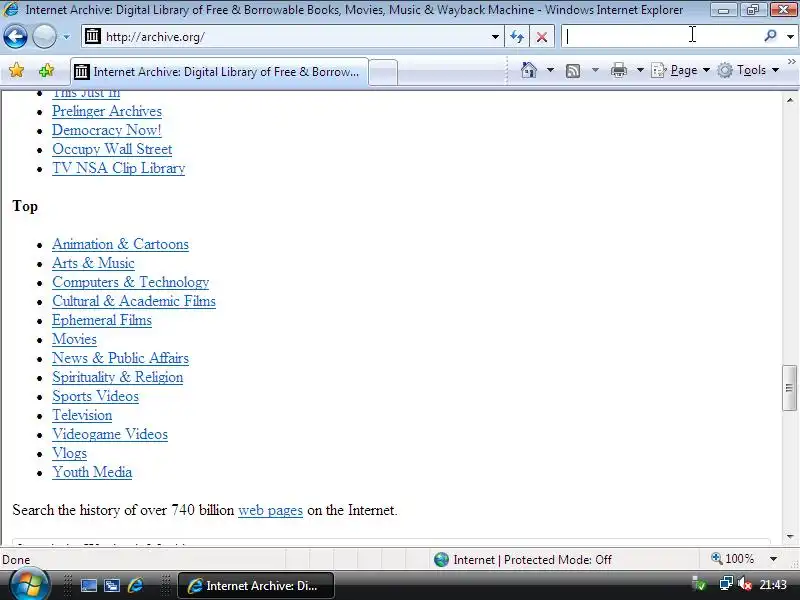
Task: Expand the Feeds dropdown arrow
Action: click(595, 70)
